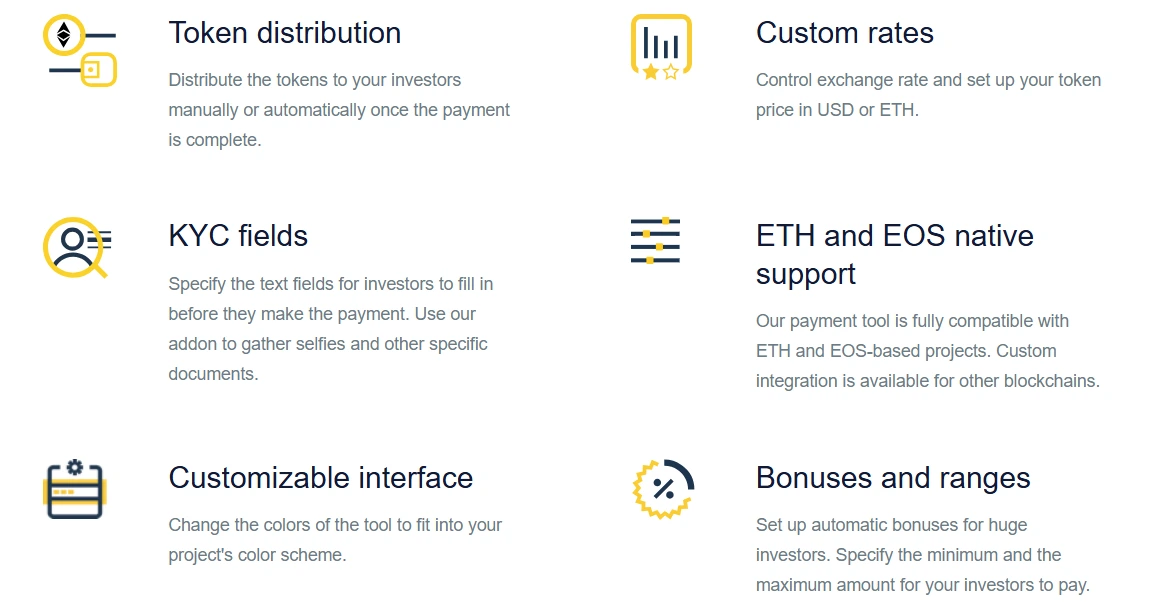Screen dimensions: 1155x607
Task: Select the KYC fields heading
Action: coord(238,236)
